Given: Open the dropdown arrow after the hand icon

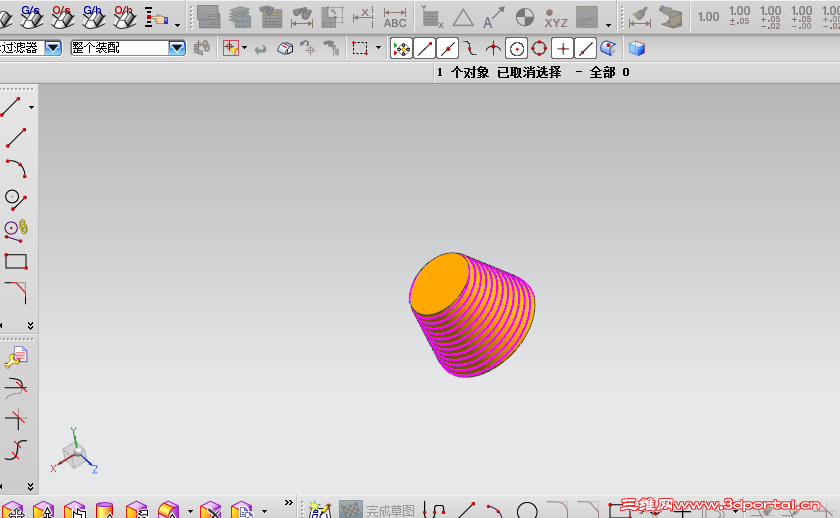Looking at the screenshot, I should point(177,25).
